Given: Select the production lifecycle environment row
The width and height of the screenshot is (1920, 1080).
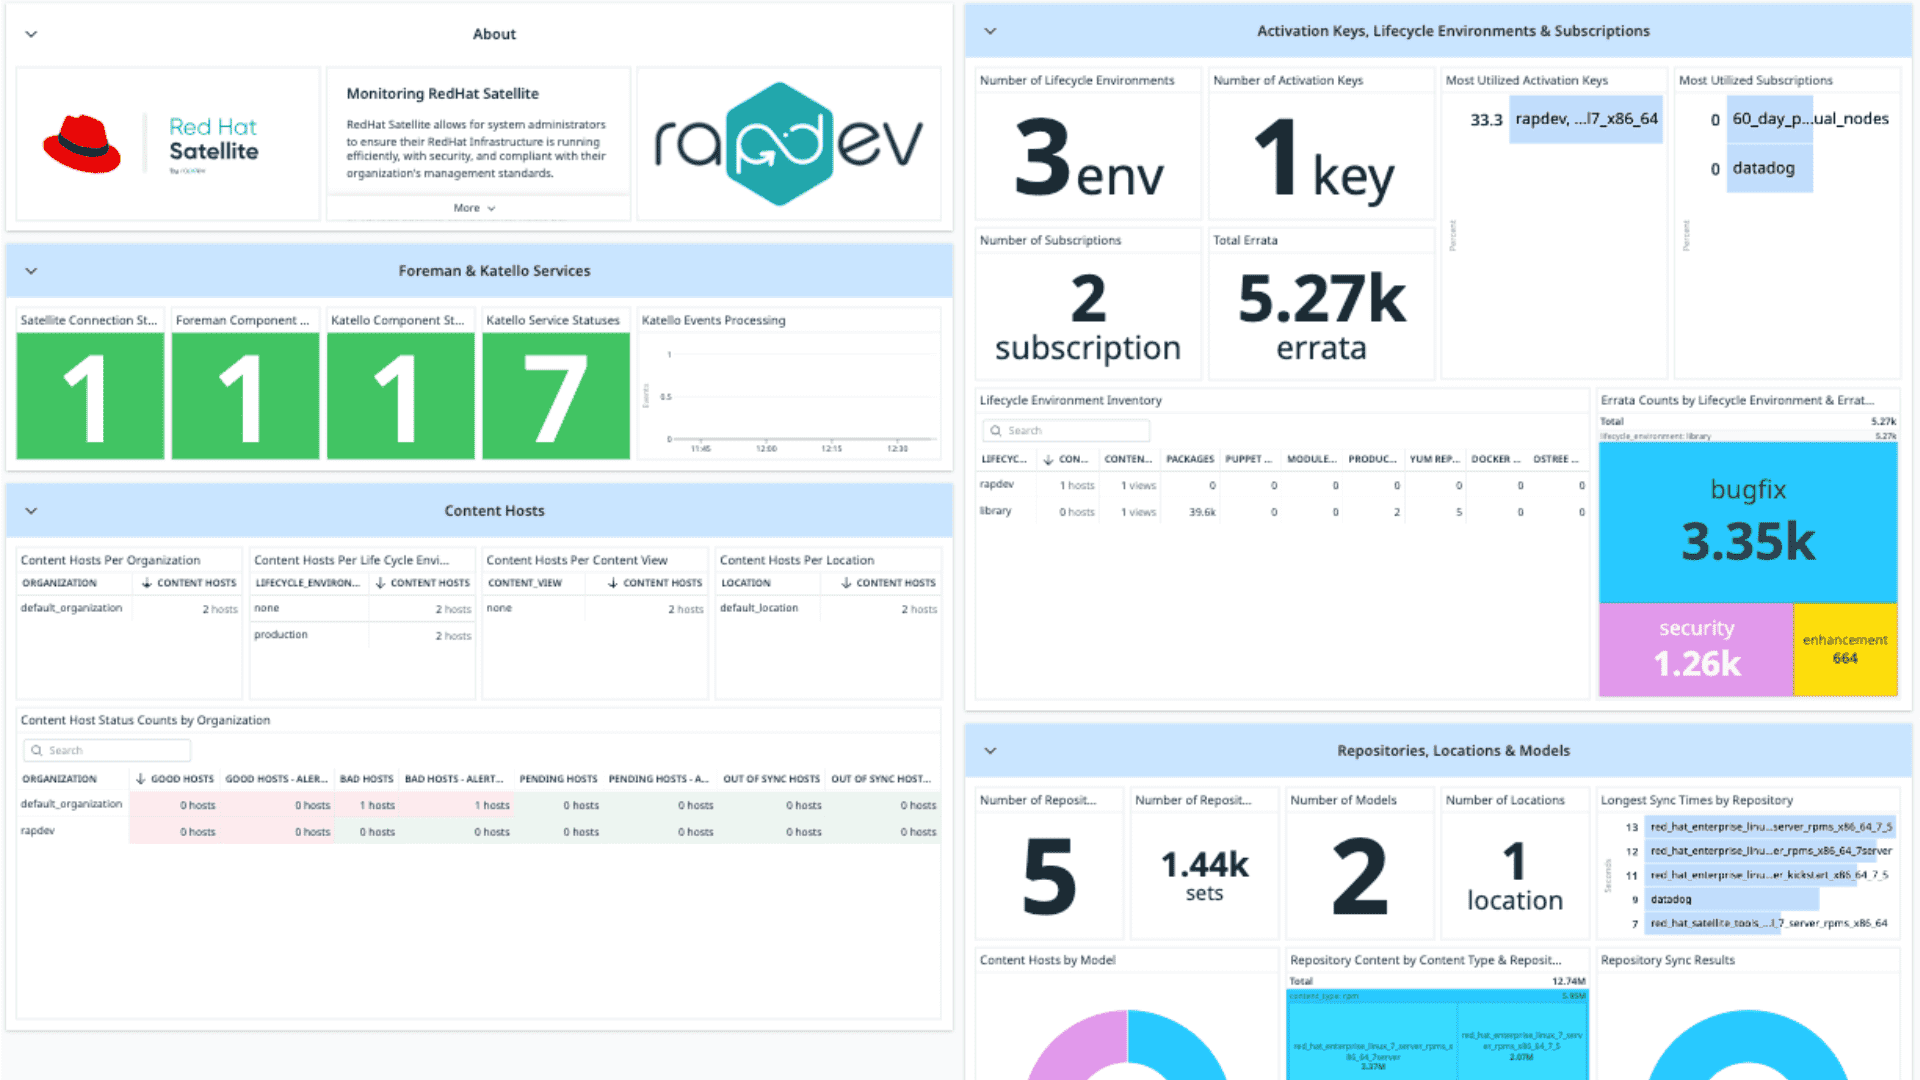Looking at the screenshot, I should click(362, 635).
